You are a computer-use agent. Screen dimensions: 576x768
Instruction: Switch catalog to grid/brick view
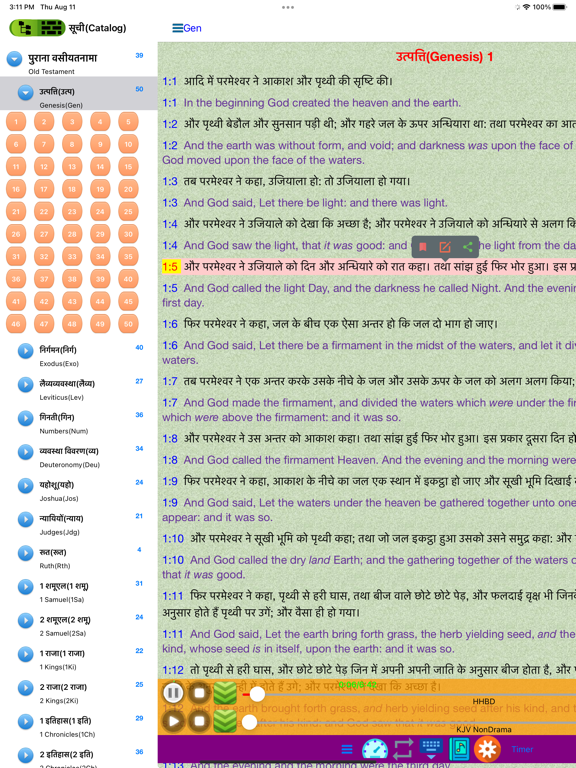(50, 28)
